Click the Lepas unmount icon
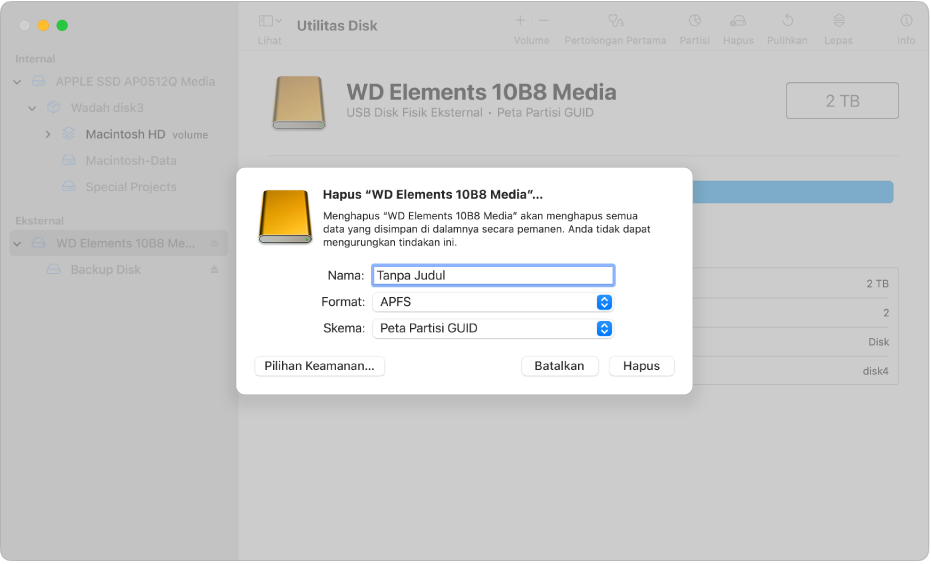Image resolution: width=931 pixels, height=564 pixels. [838, 21]
